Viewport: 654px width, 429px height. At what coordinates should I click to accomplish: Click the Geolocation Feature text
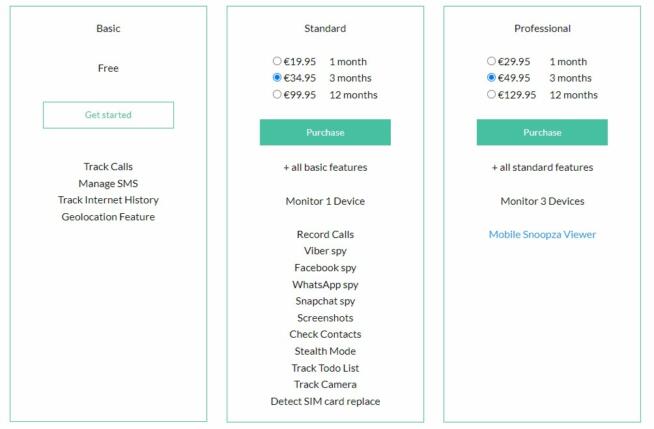[108, 217]
